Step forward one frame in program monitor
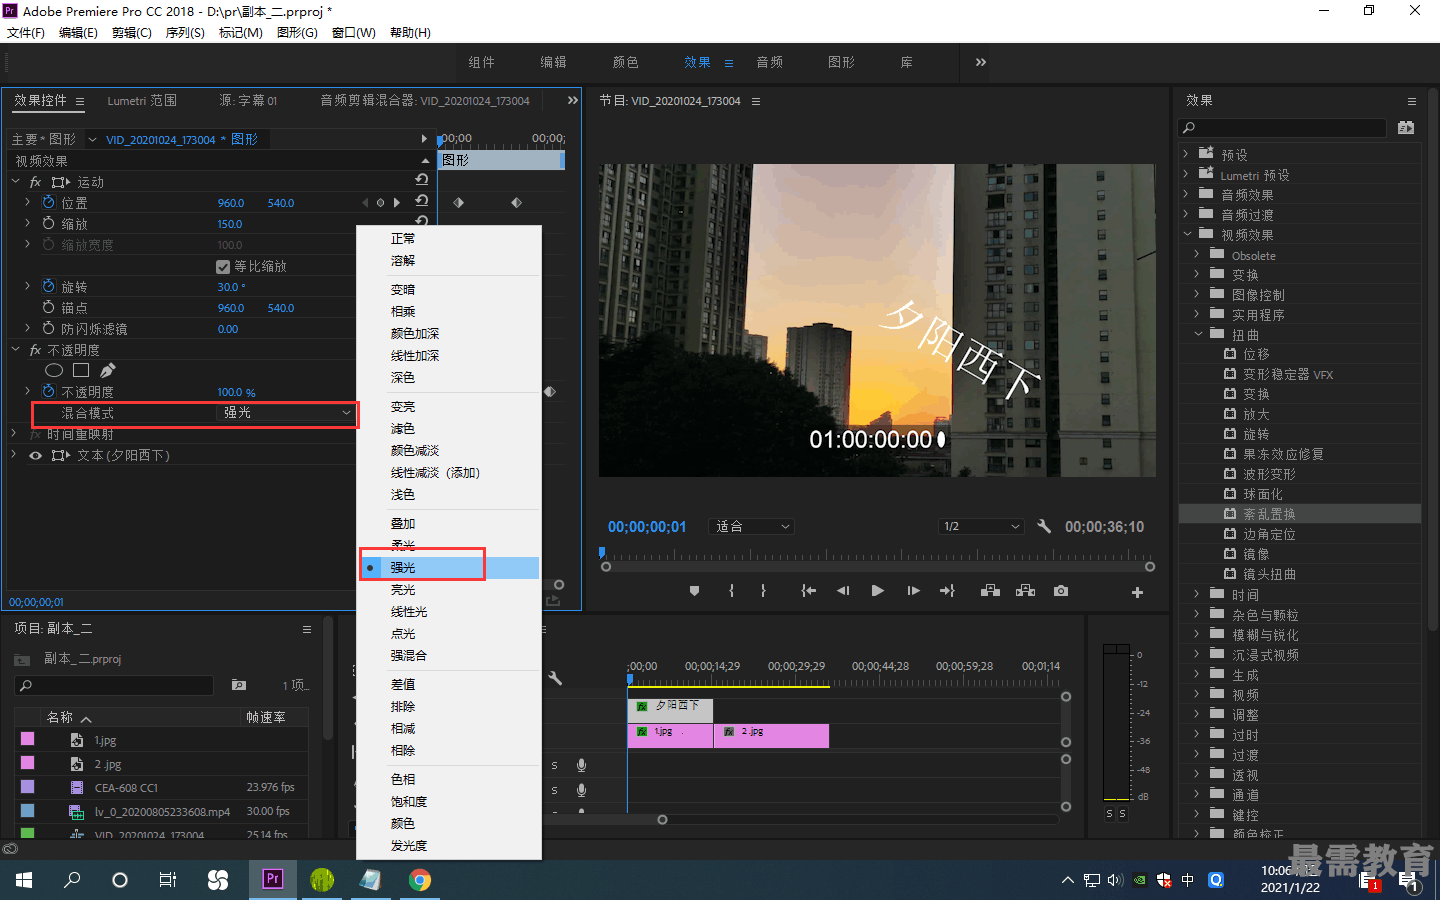 click(x=913, y=591)
